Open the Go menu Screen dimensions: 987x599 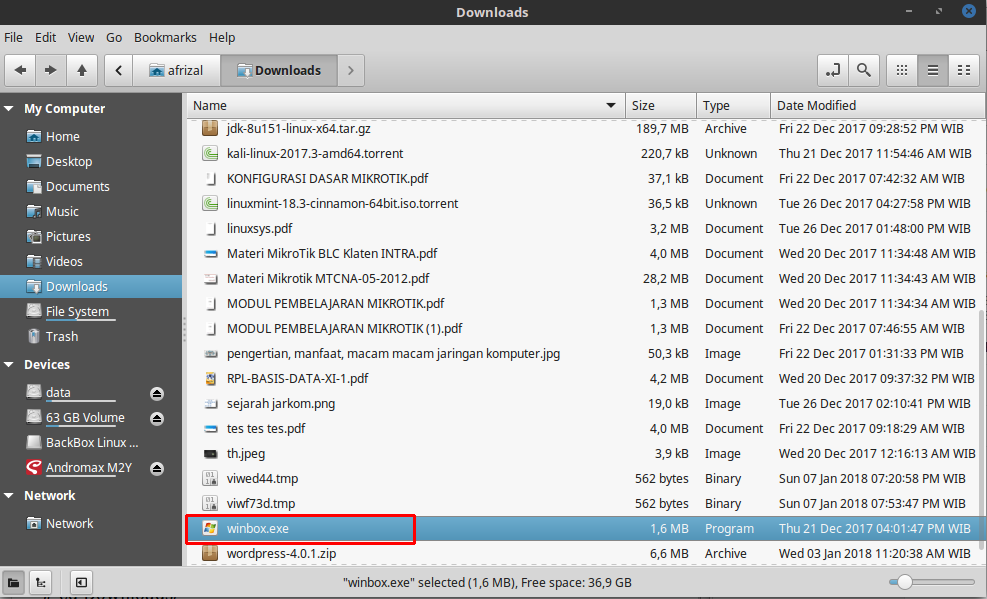(x=114, y=38)
